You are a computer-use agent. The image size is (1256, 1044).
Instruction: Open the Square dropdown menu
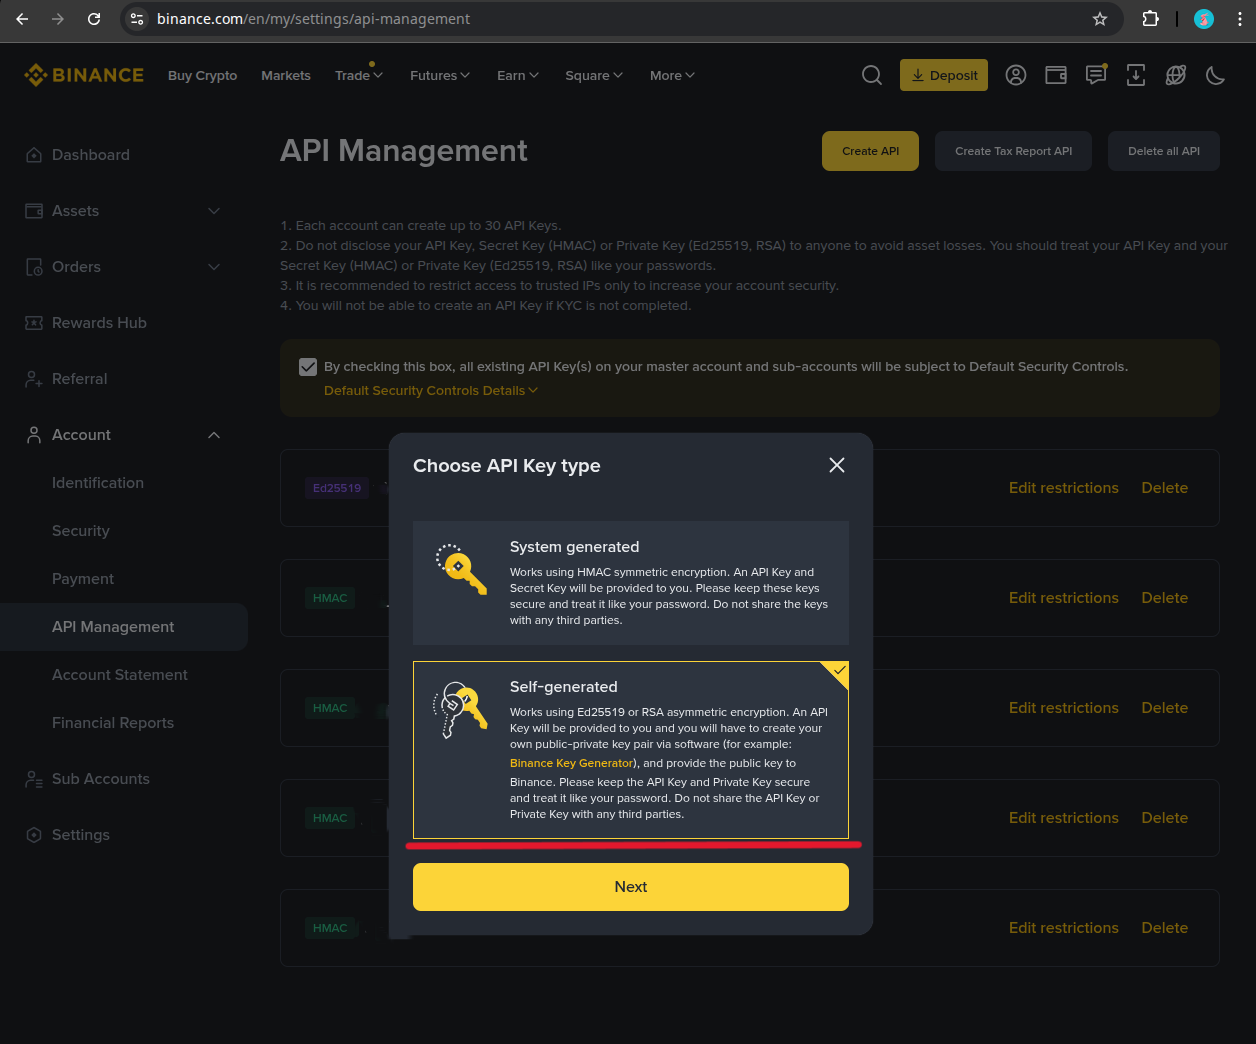click(x=594, y=76)
